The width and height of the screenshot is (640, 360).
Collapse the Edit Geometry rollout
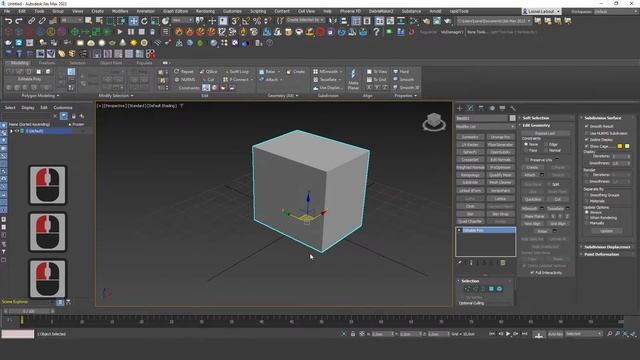(545, 125)
